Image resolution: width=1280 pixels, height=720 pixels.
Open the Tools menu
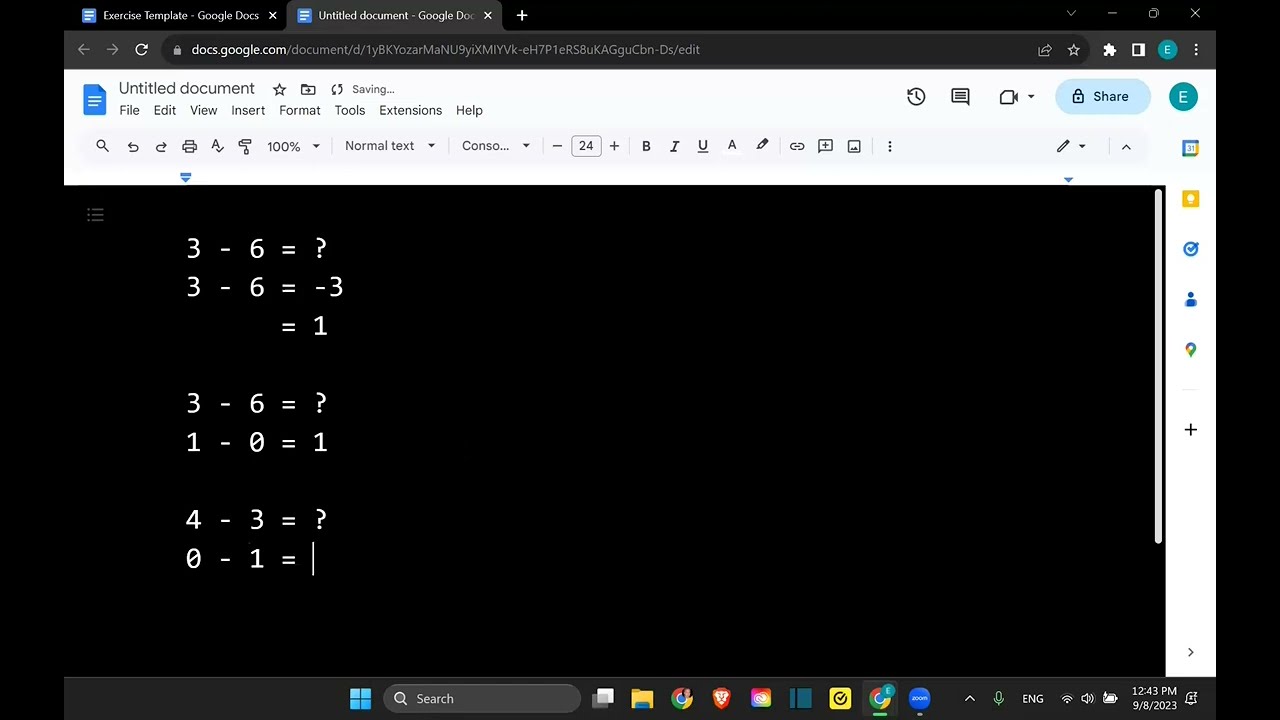pos(350,111)
